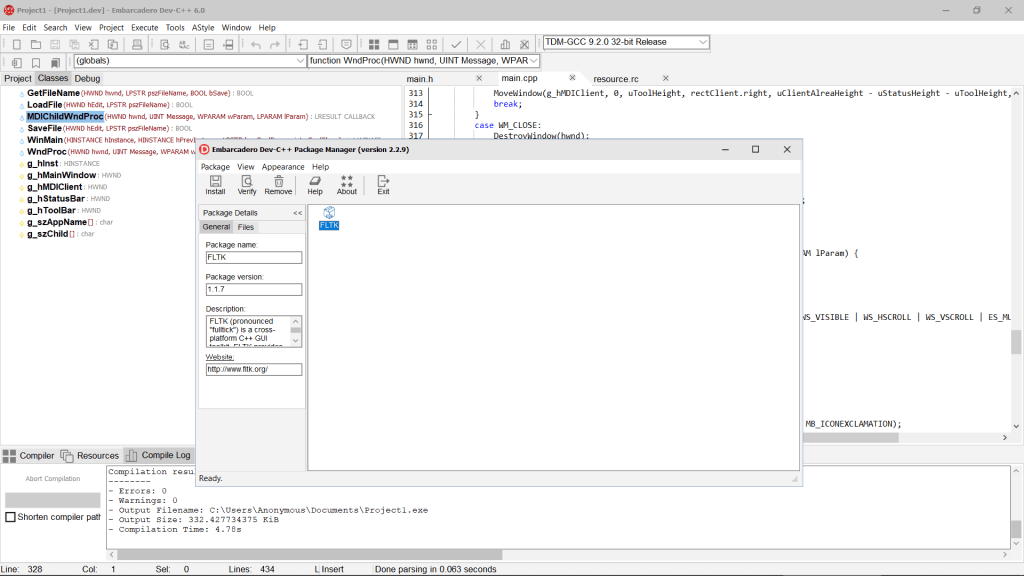Screen dimensions: 1024x576
Task: Click the Undo arrow toolbar icon
Action: (256, 44)
